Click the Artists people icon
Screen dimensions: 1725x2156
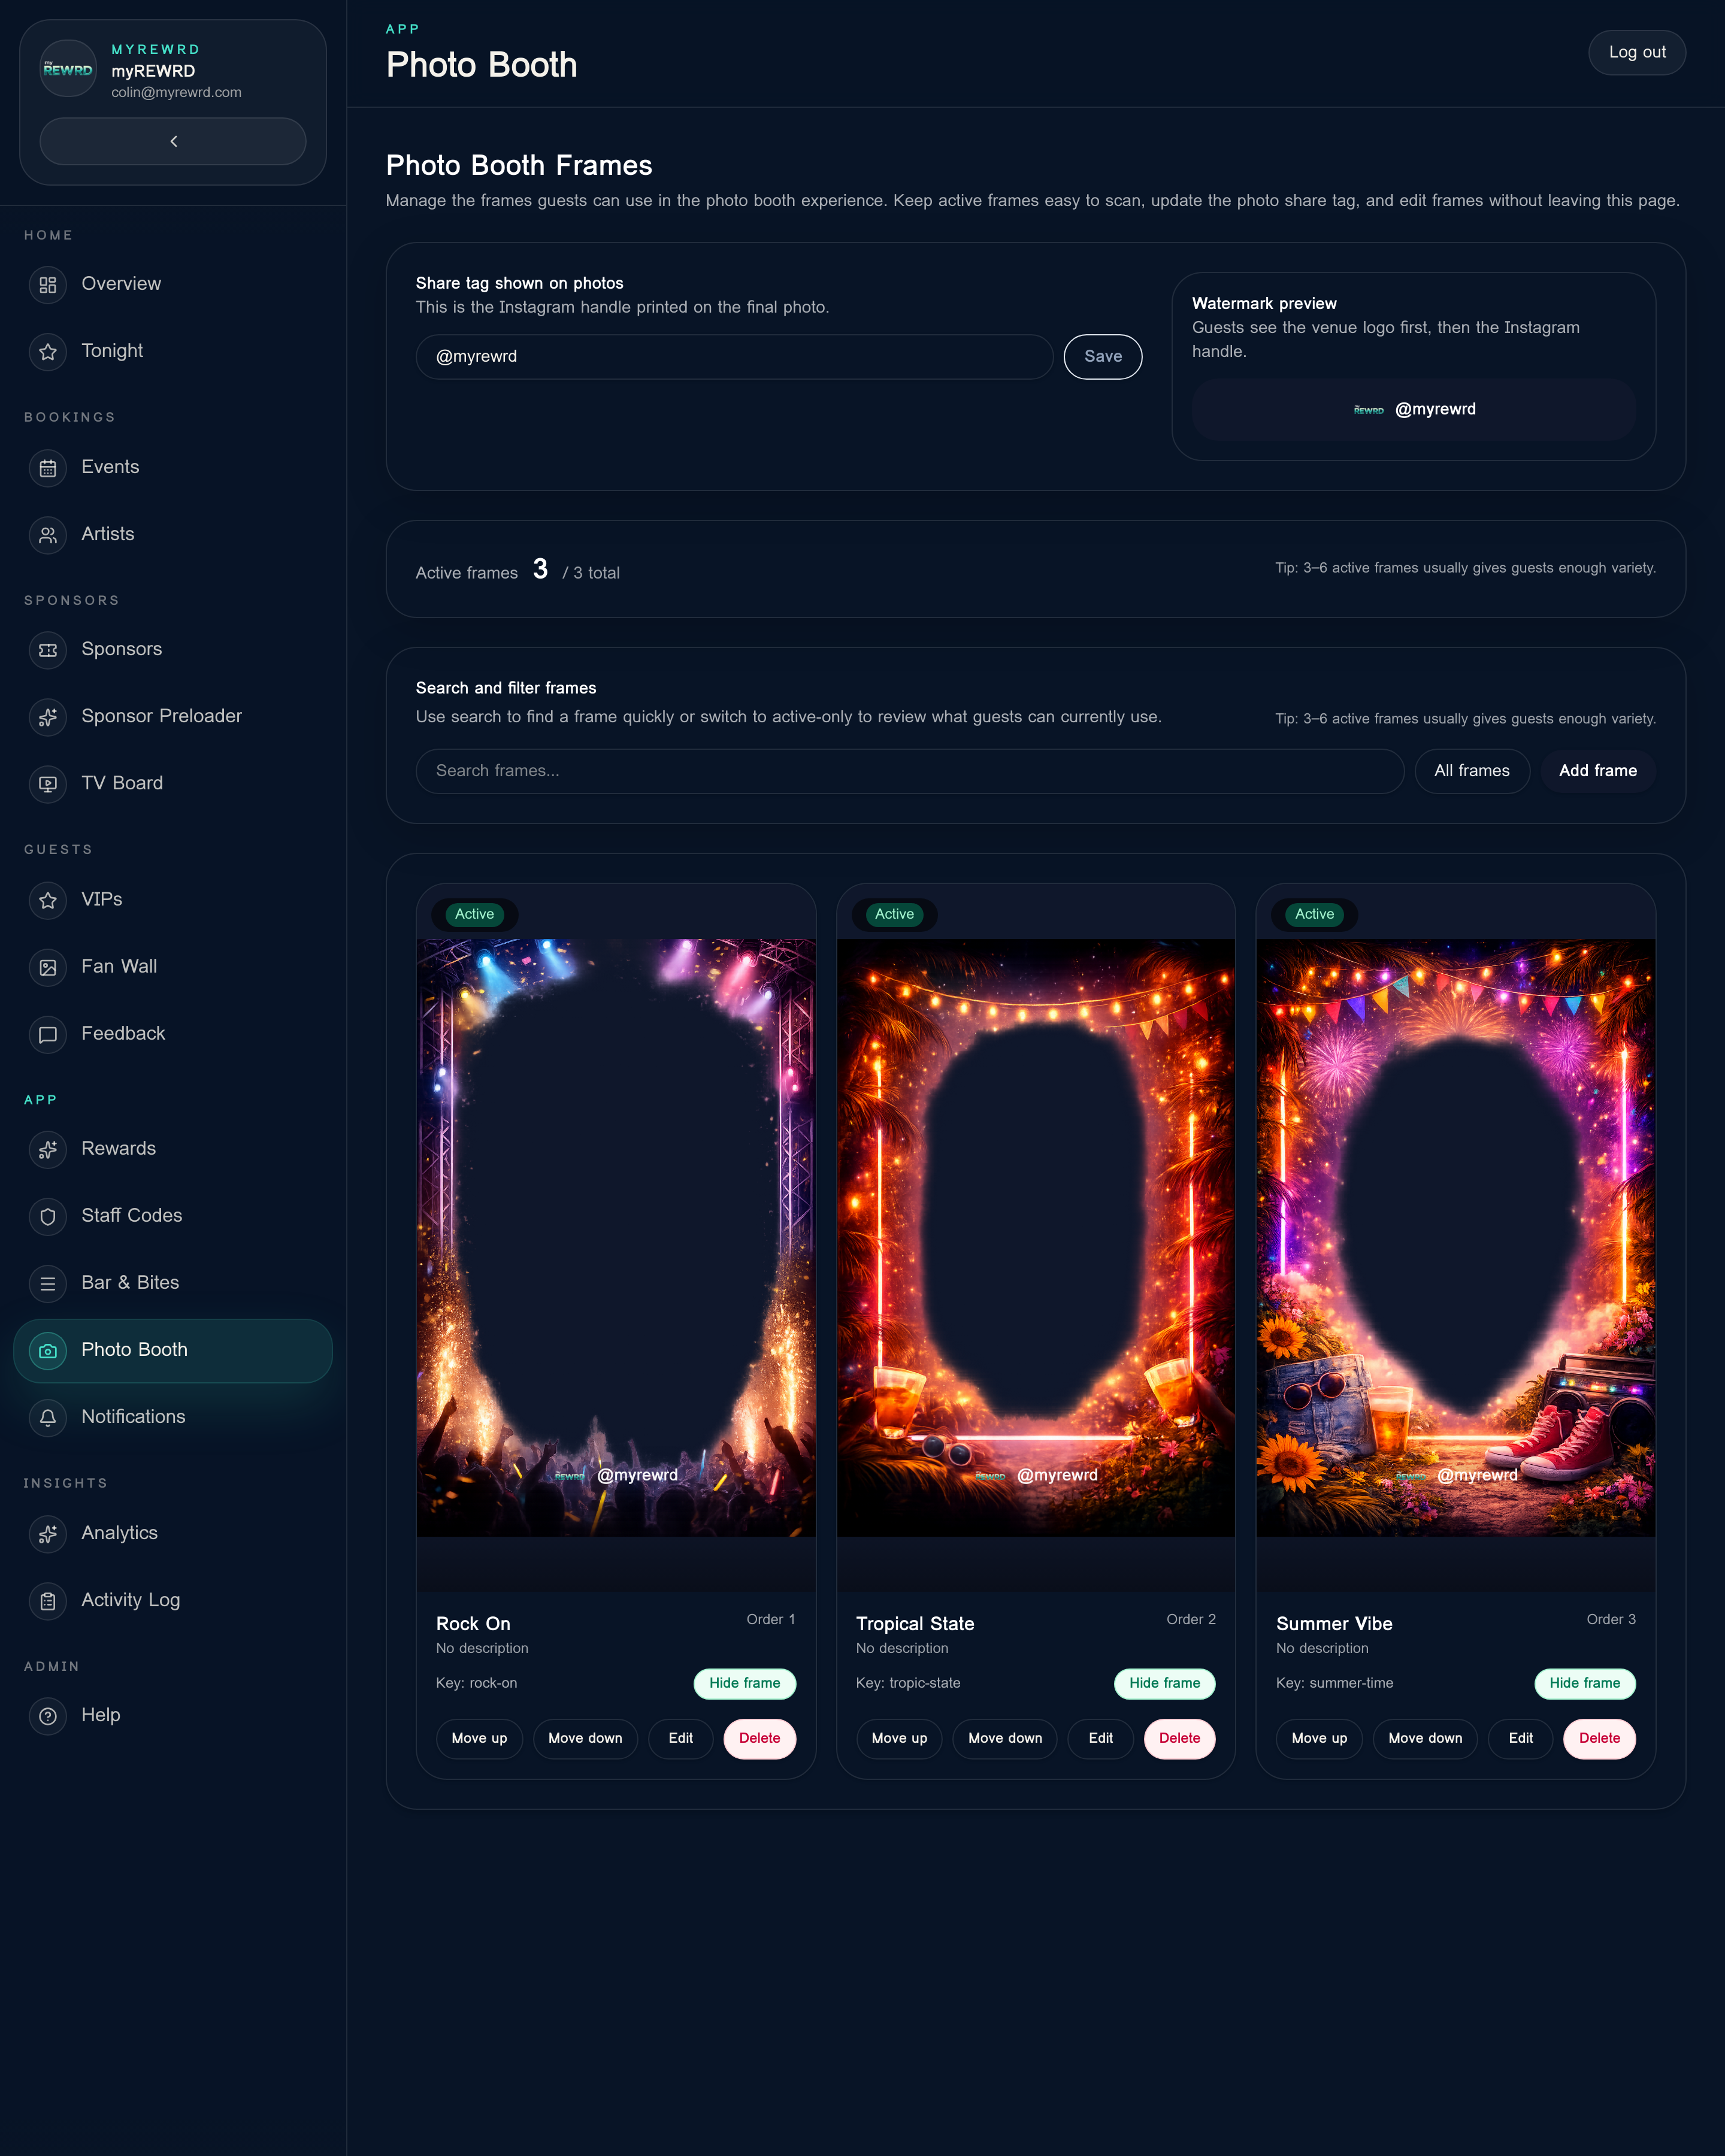point(47,535)
